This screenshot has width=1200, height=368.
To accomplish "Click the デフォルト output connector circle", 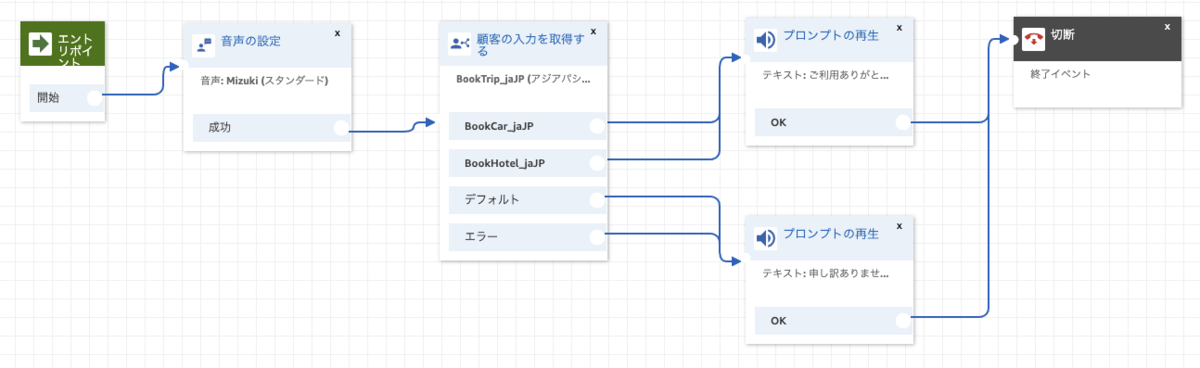I will [x=598, y=200].
